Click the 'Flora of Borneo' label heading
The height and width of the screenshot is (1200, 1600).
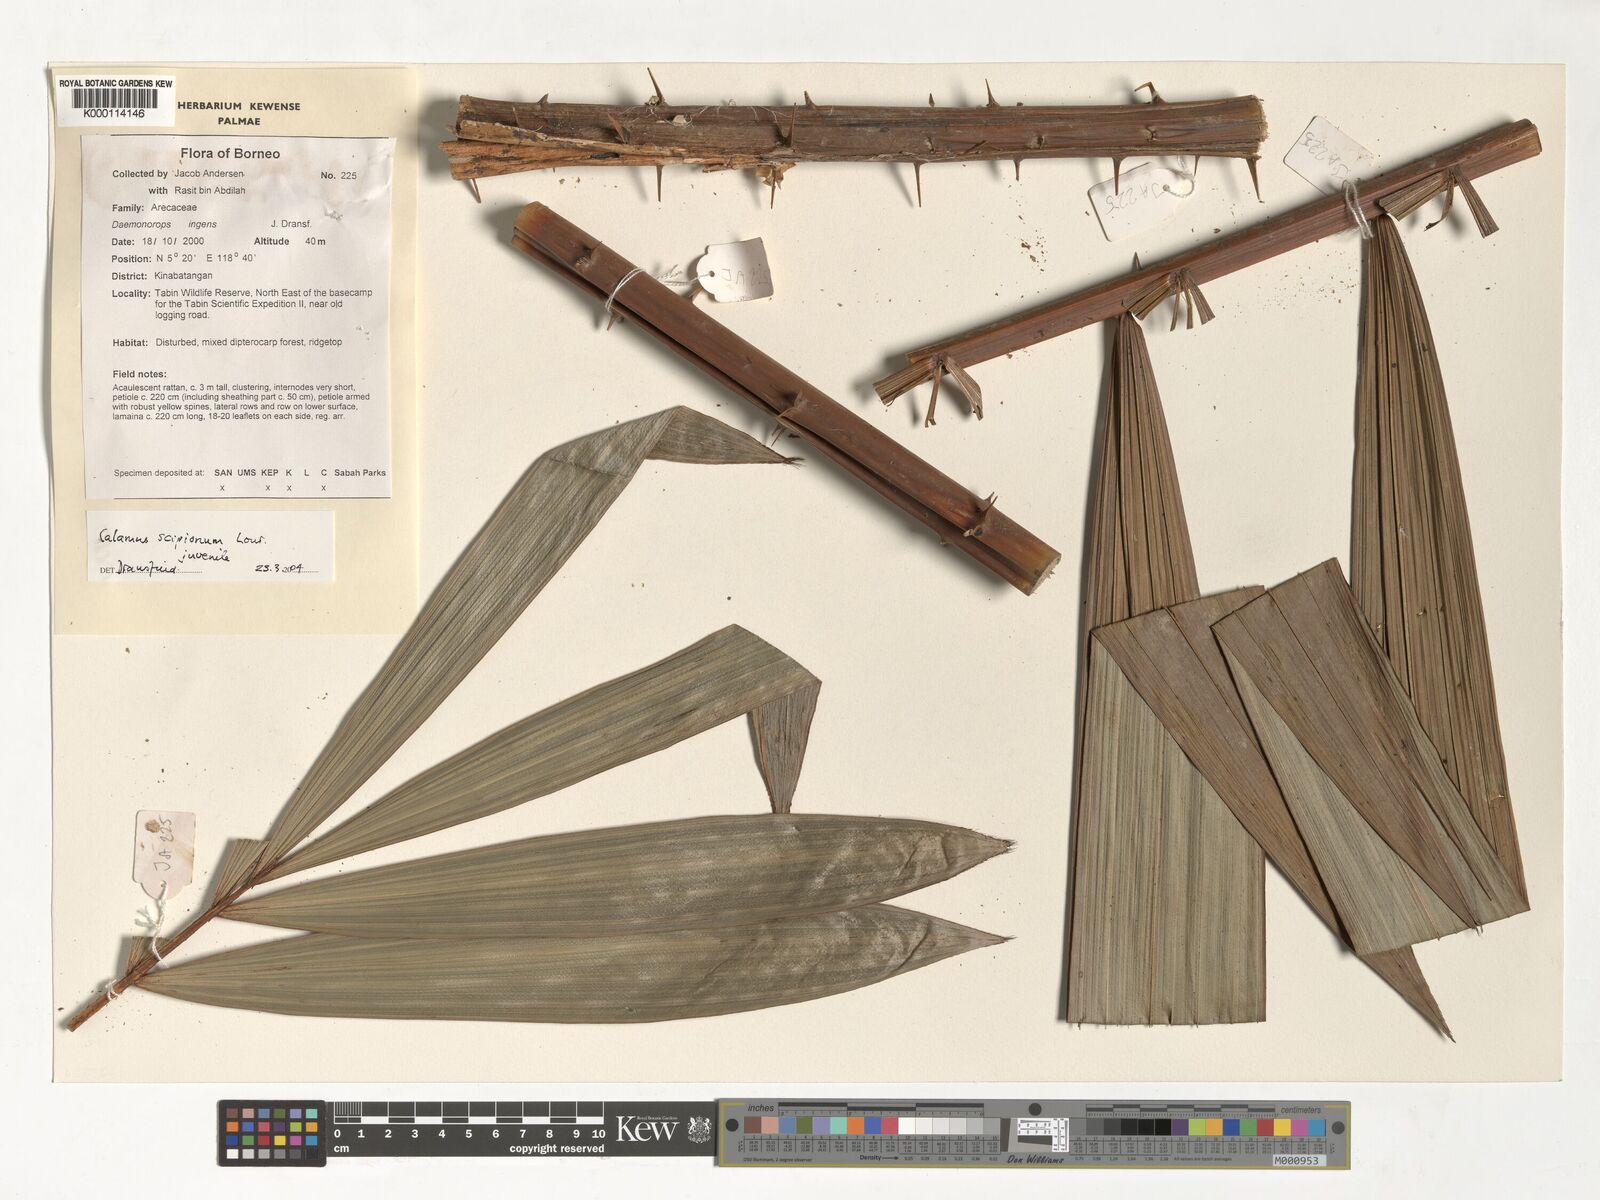[230, 154]
